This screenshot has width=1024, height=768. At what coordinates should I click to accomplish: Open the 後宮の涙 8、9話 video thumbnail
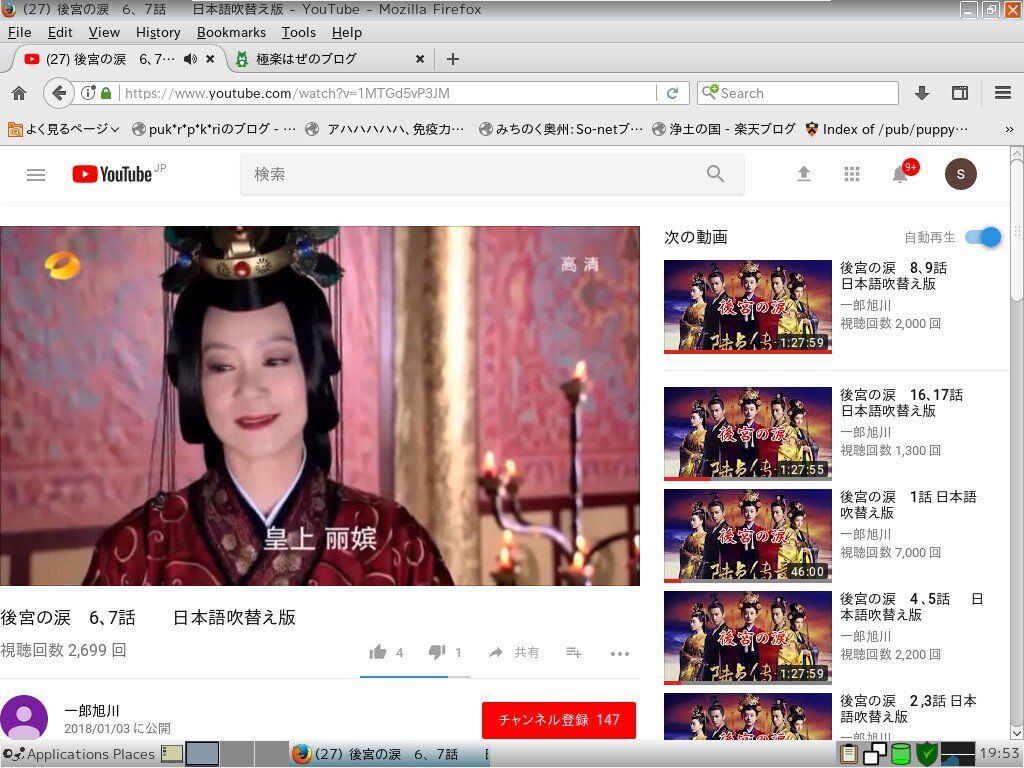(x=747, y=306)
